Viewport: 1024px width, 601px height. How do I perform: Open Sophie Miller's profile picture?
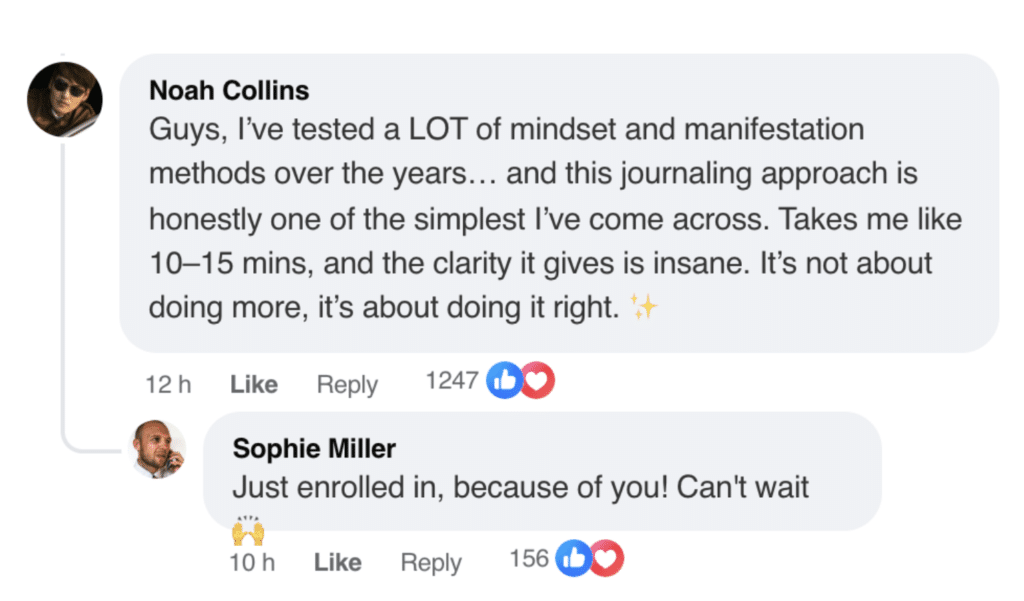(x=159, y=449)
